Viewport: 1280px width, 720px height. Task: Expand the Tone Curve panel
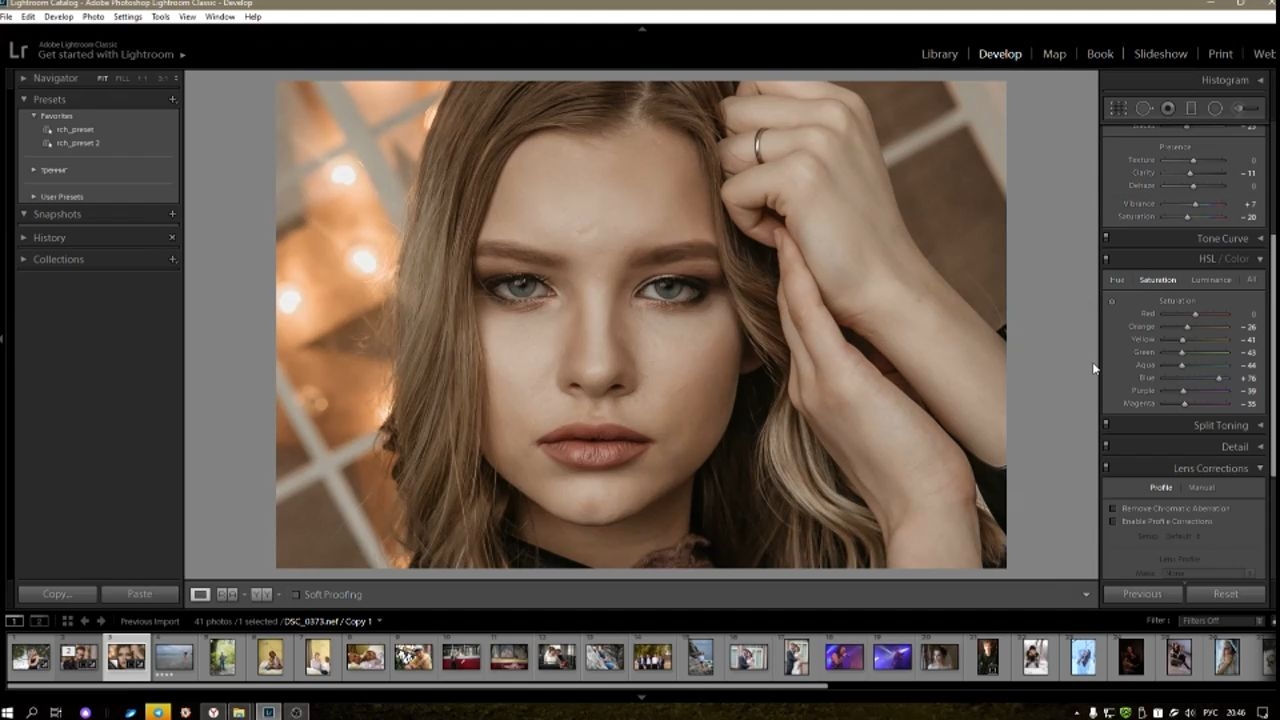pos(1260,239)
